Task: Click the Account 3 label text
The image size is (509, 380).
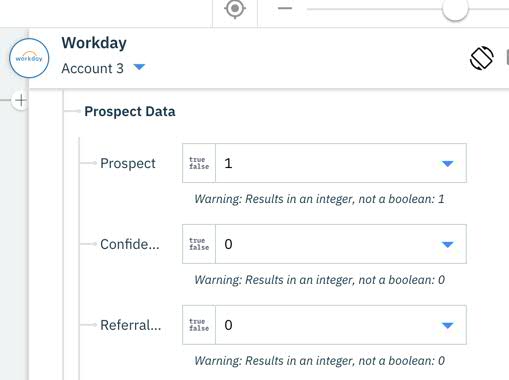Action: 93,68
